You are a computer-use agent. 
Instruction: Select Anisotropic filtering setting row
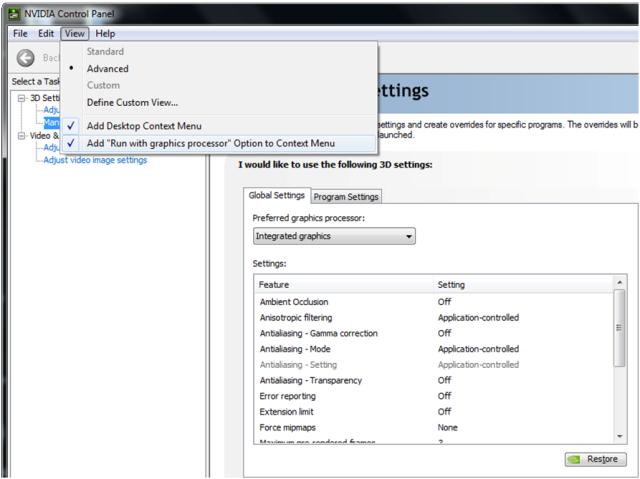tap(435, 318)
